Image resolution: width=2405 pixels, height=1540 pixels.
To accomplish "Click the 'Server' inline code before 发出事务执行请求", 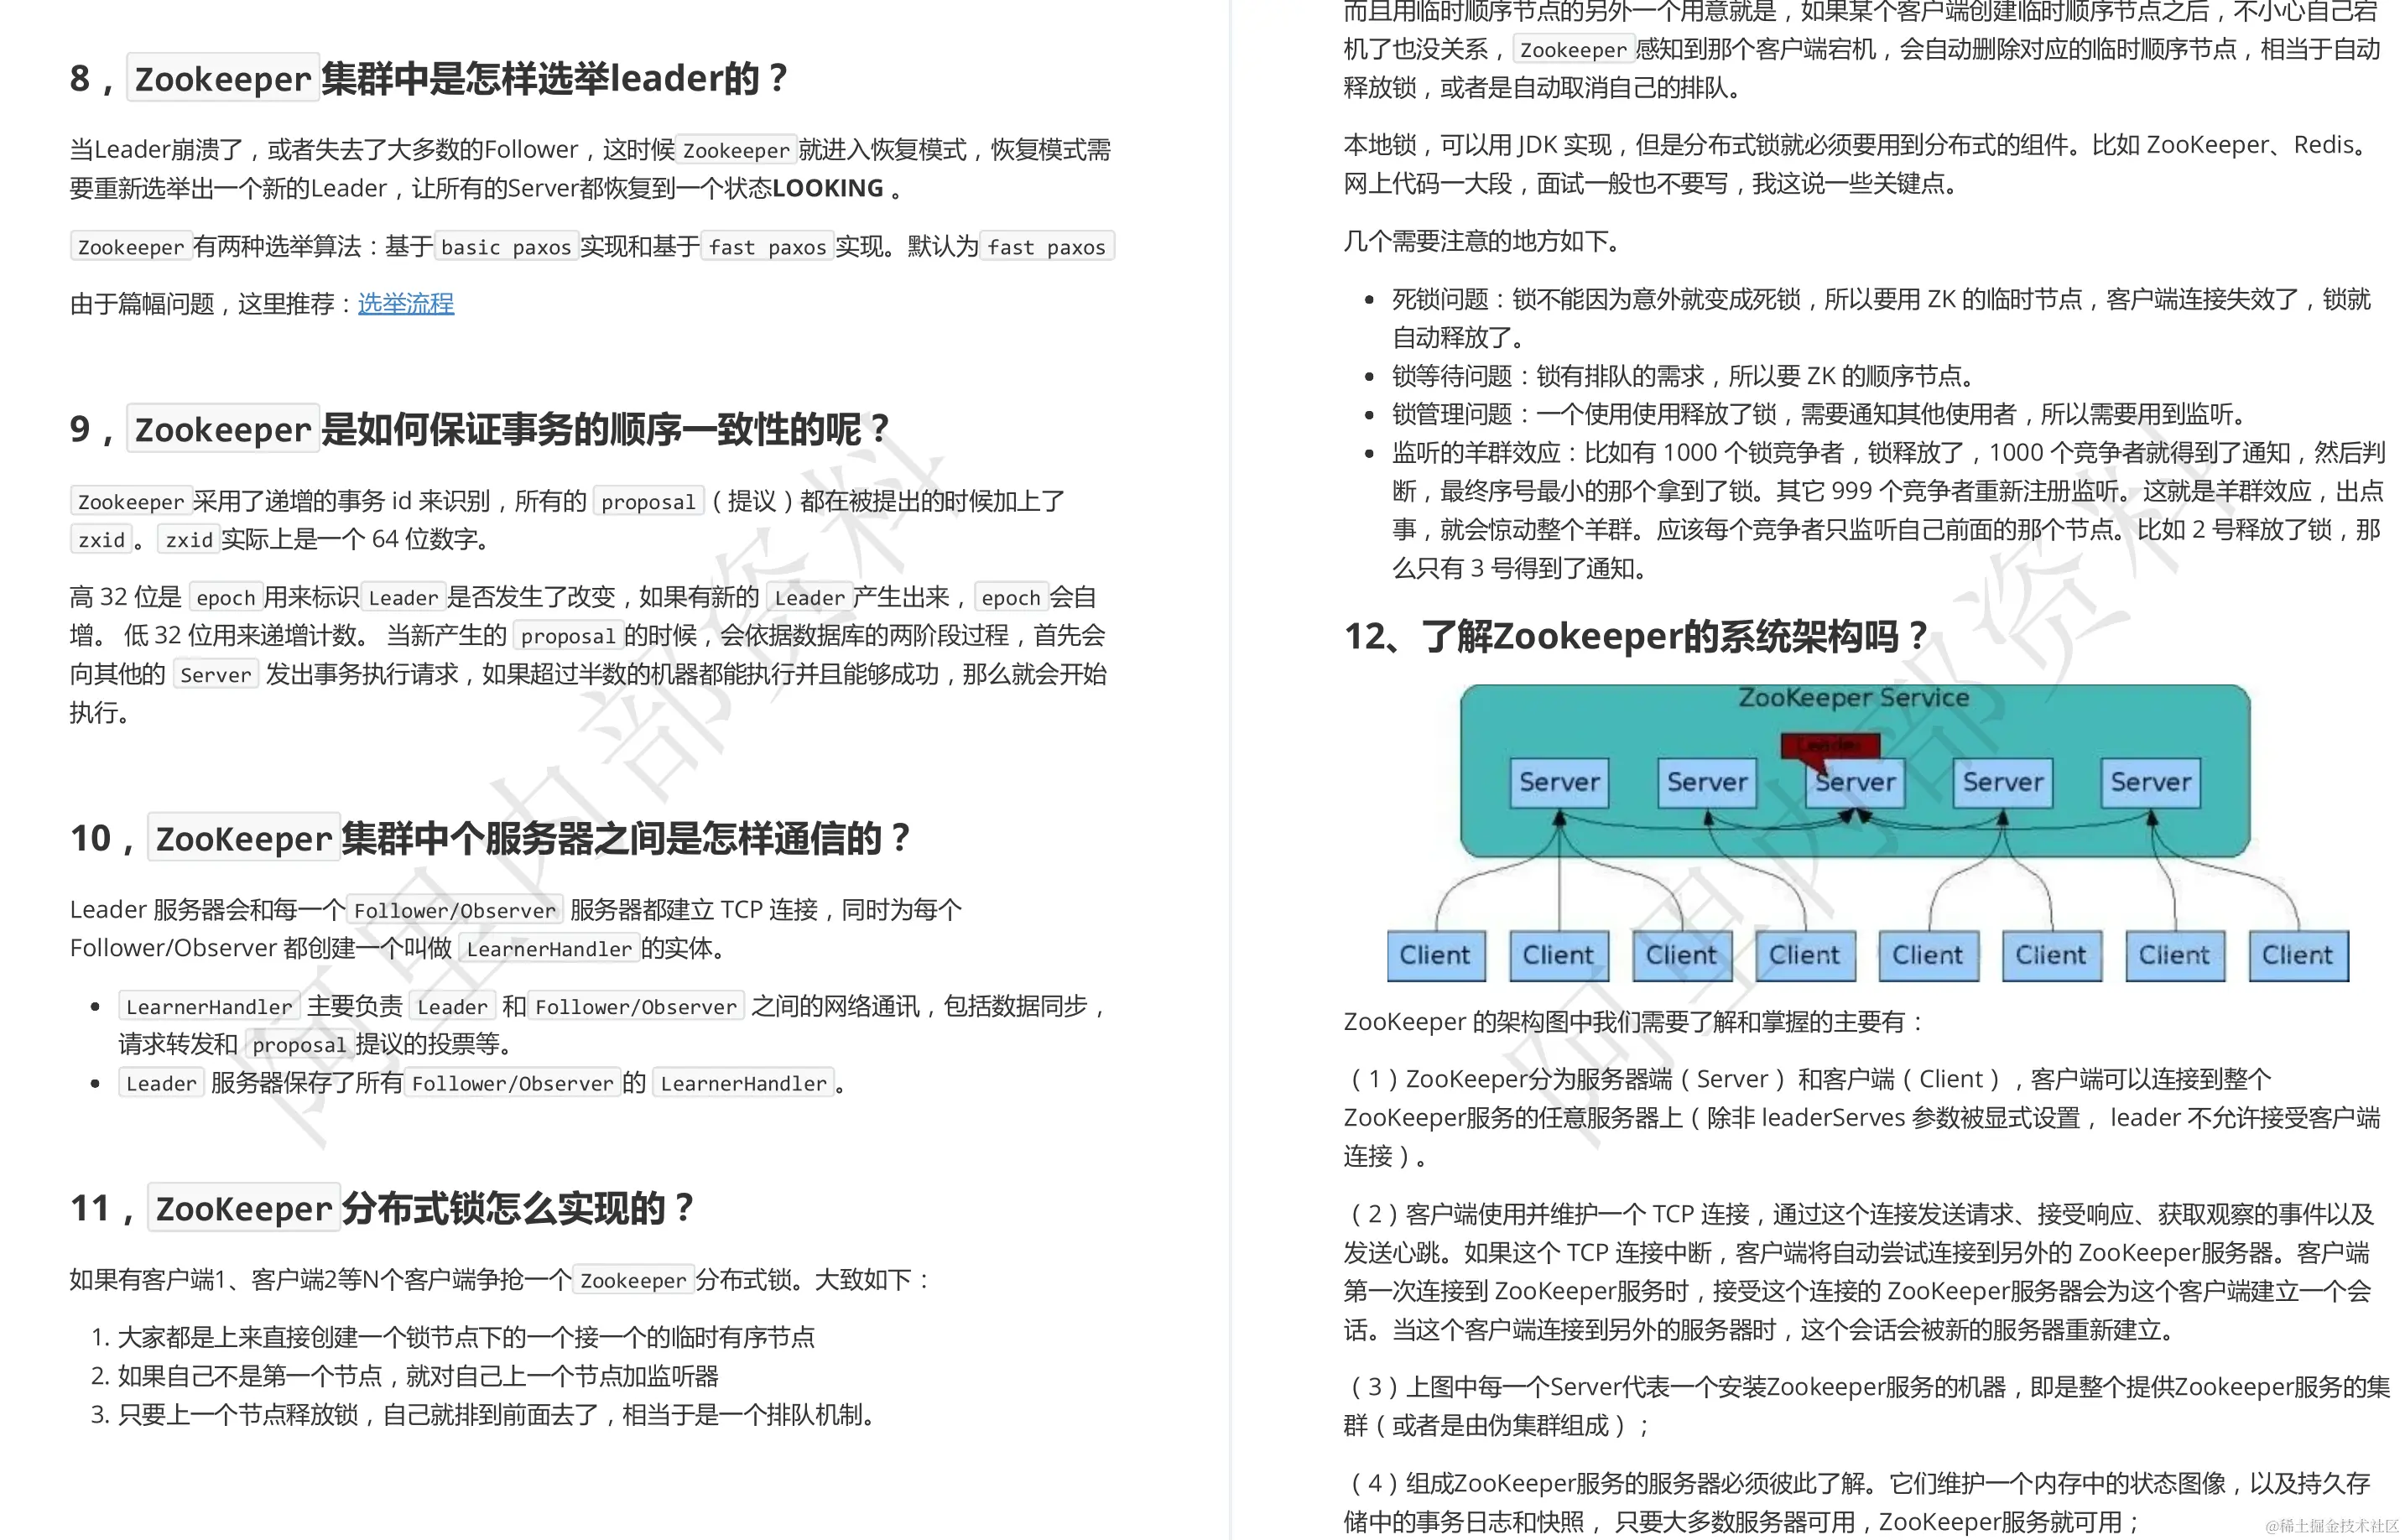I will (216, 675).
